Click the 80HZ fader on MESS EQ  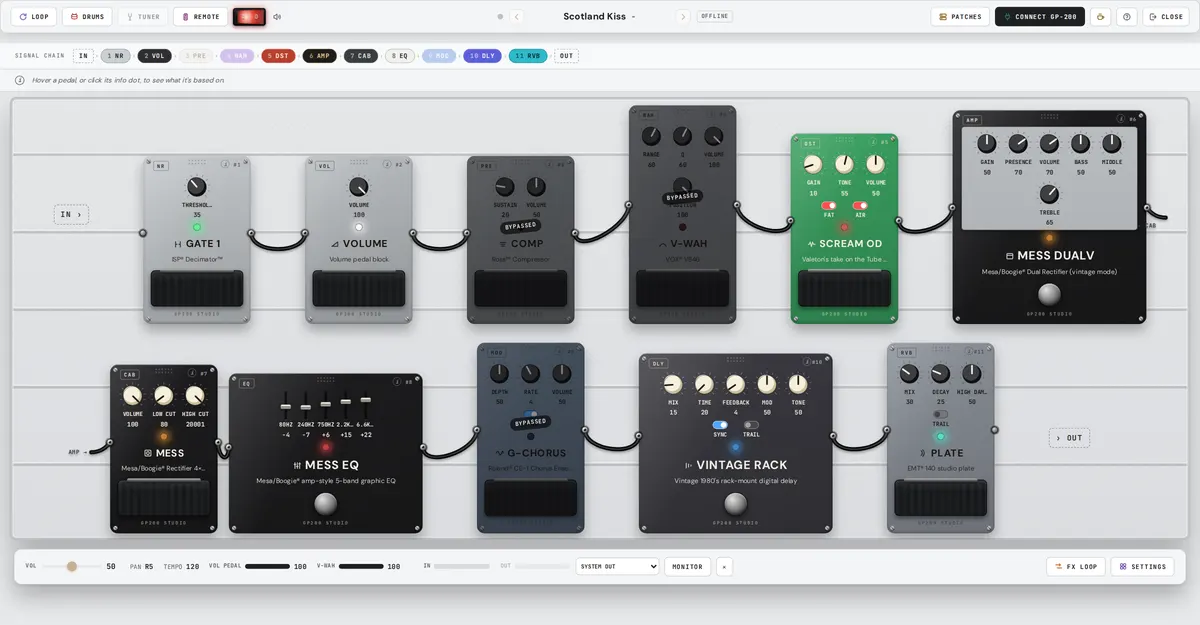285,407
